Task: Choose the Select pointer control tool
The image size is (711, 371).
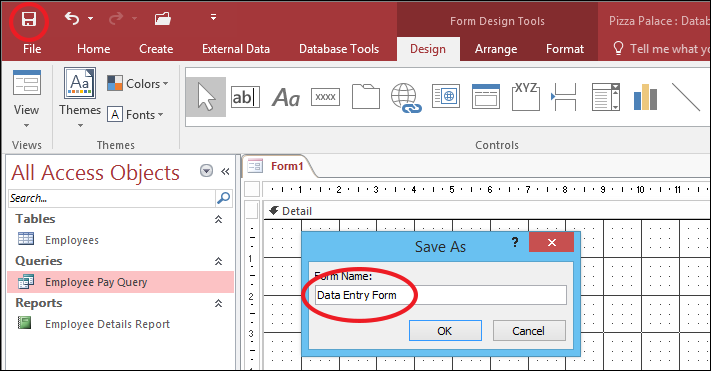Action: tap(206, 97)
